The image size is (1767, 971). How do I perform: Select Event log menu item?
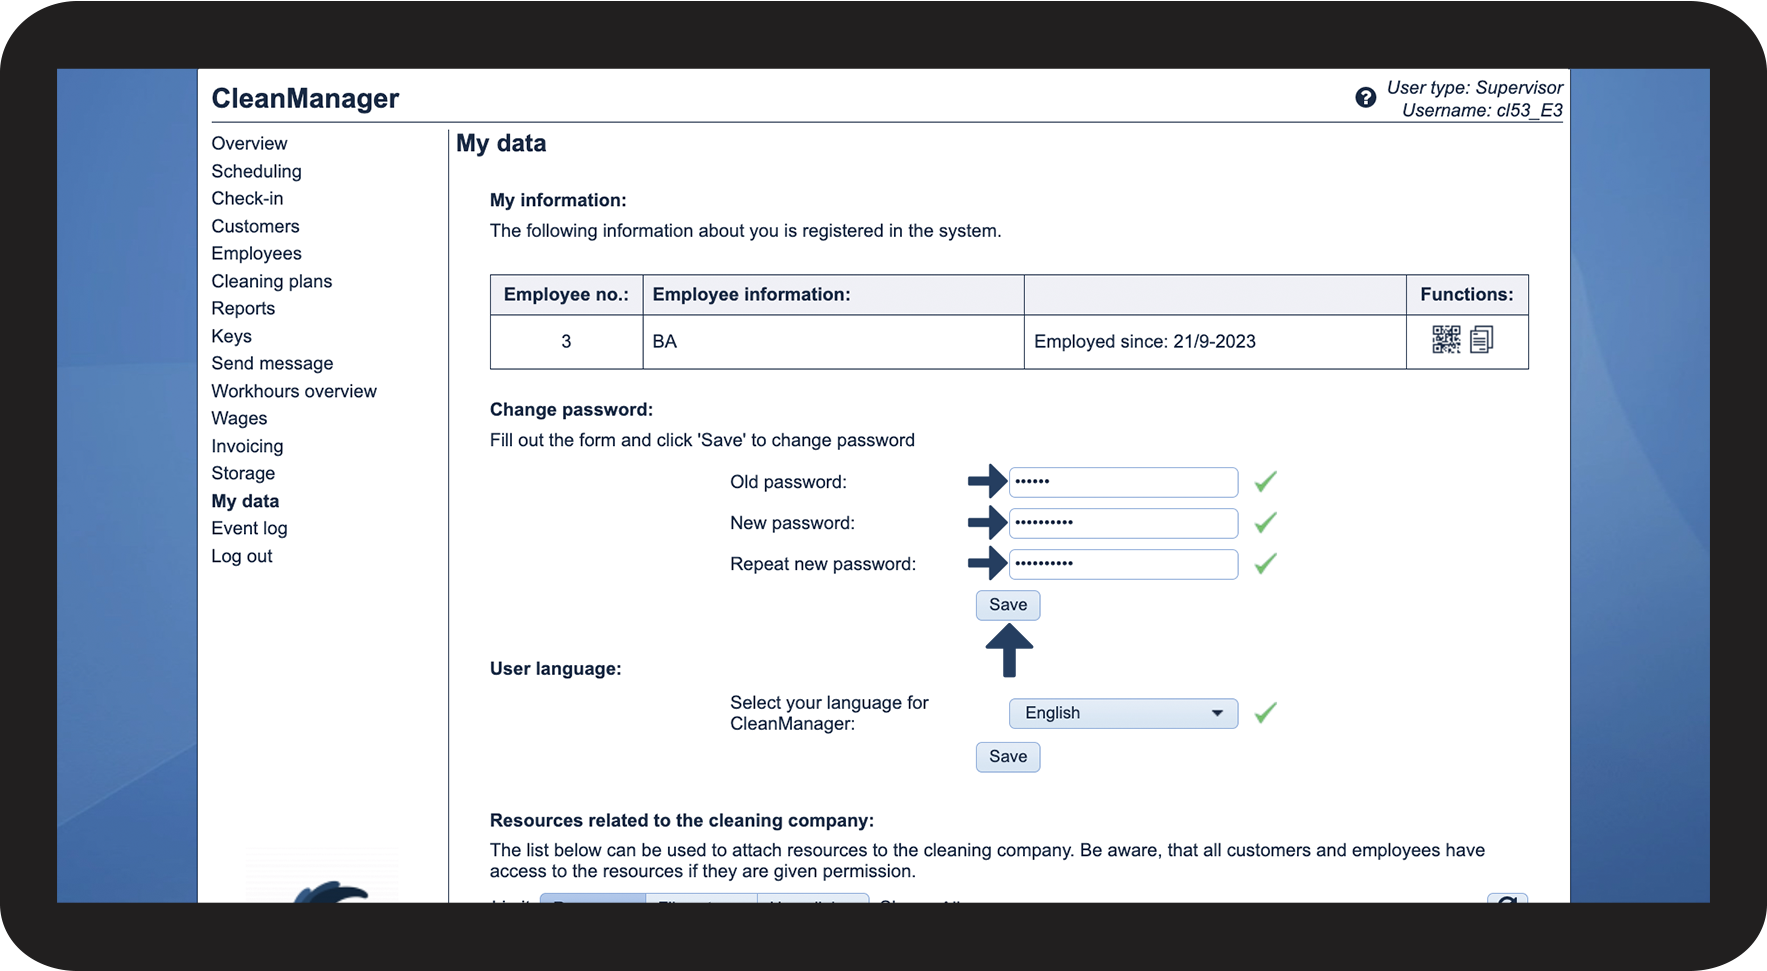click(x=249, y=528)
